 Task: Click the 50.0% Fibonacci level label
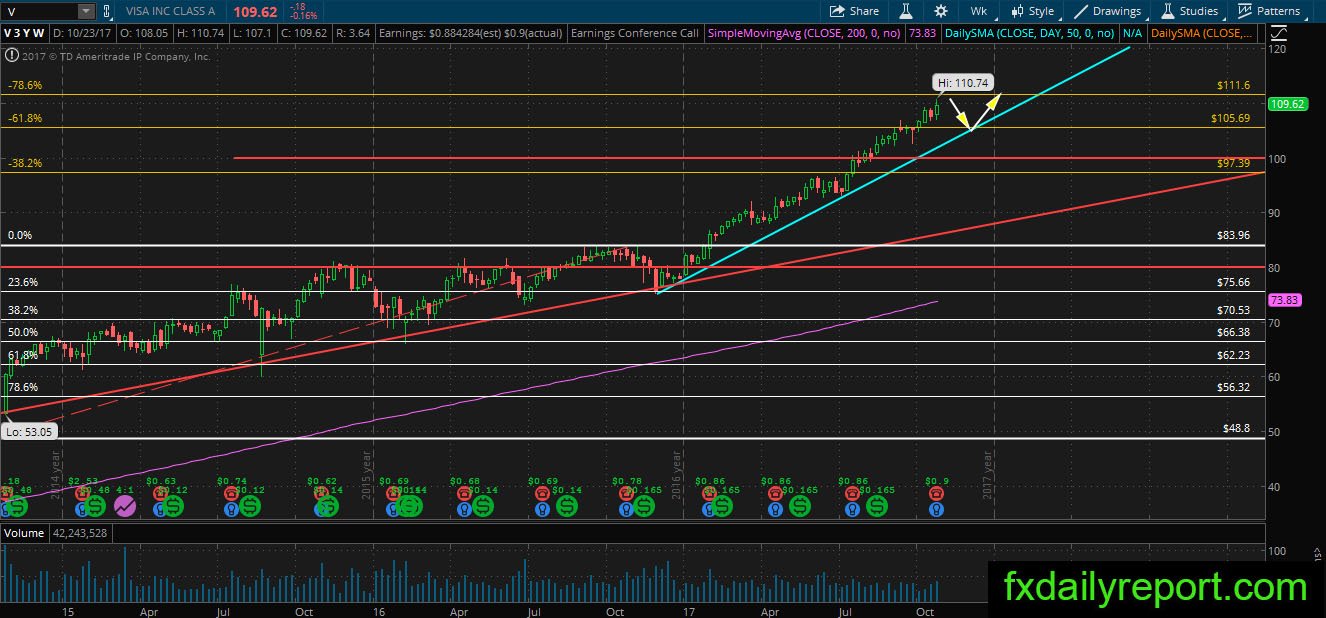click(22, 332)
